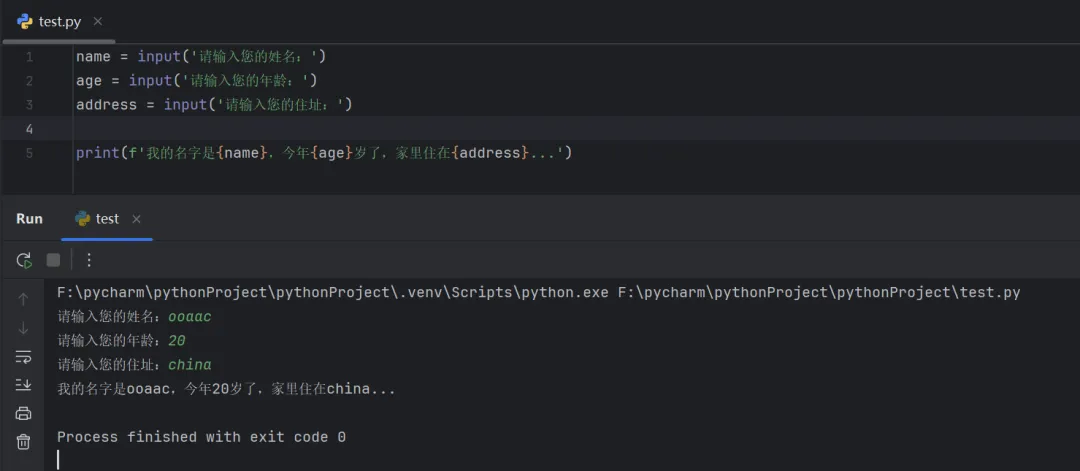Click the name variable on line 1
1080x471 pixels.
(x=93, y=56)
